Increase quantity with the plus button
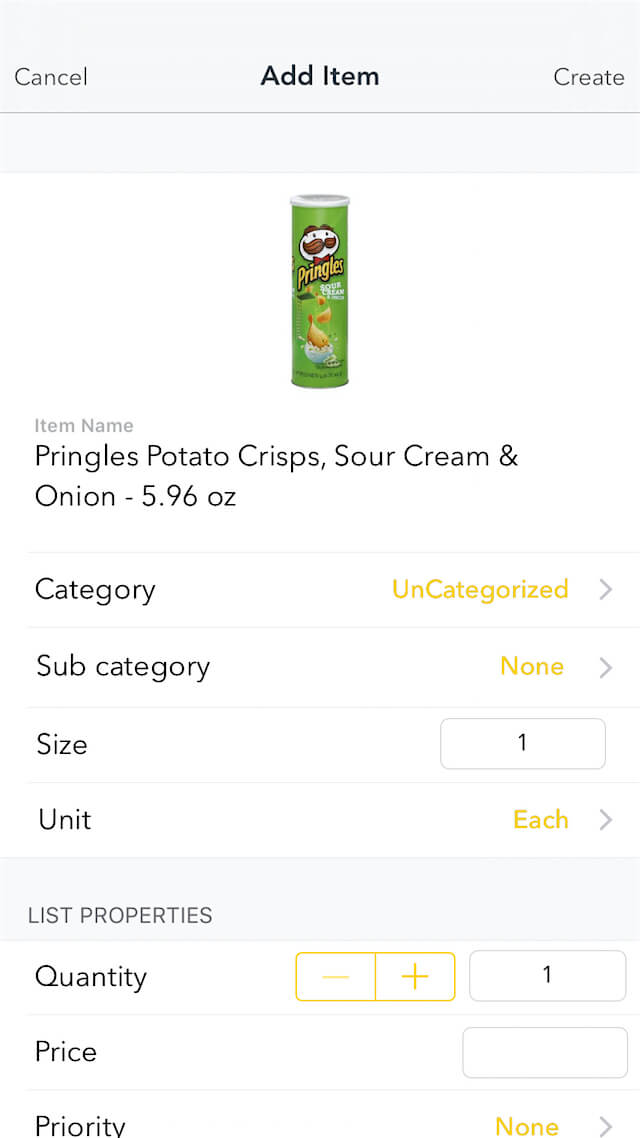Viewport: 640px width, 1138px height. tap(414, 977)
